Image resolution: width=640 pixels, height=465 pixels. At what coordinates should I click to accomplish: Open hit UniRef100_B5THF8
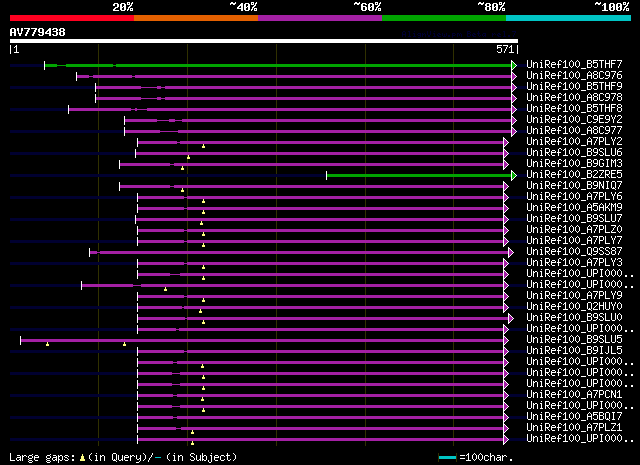click(574, 109)
